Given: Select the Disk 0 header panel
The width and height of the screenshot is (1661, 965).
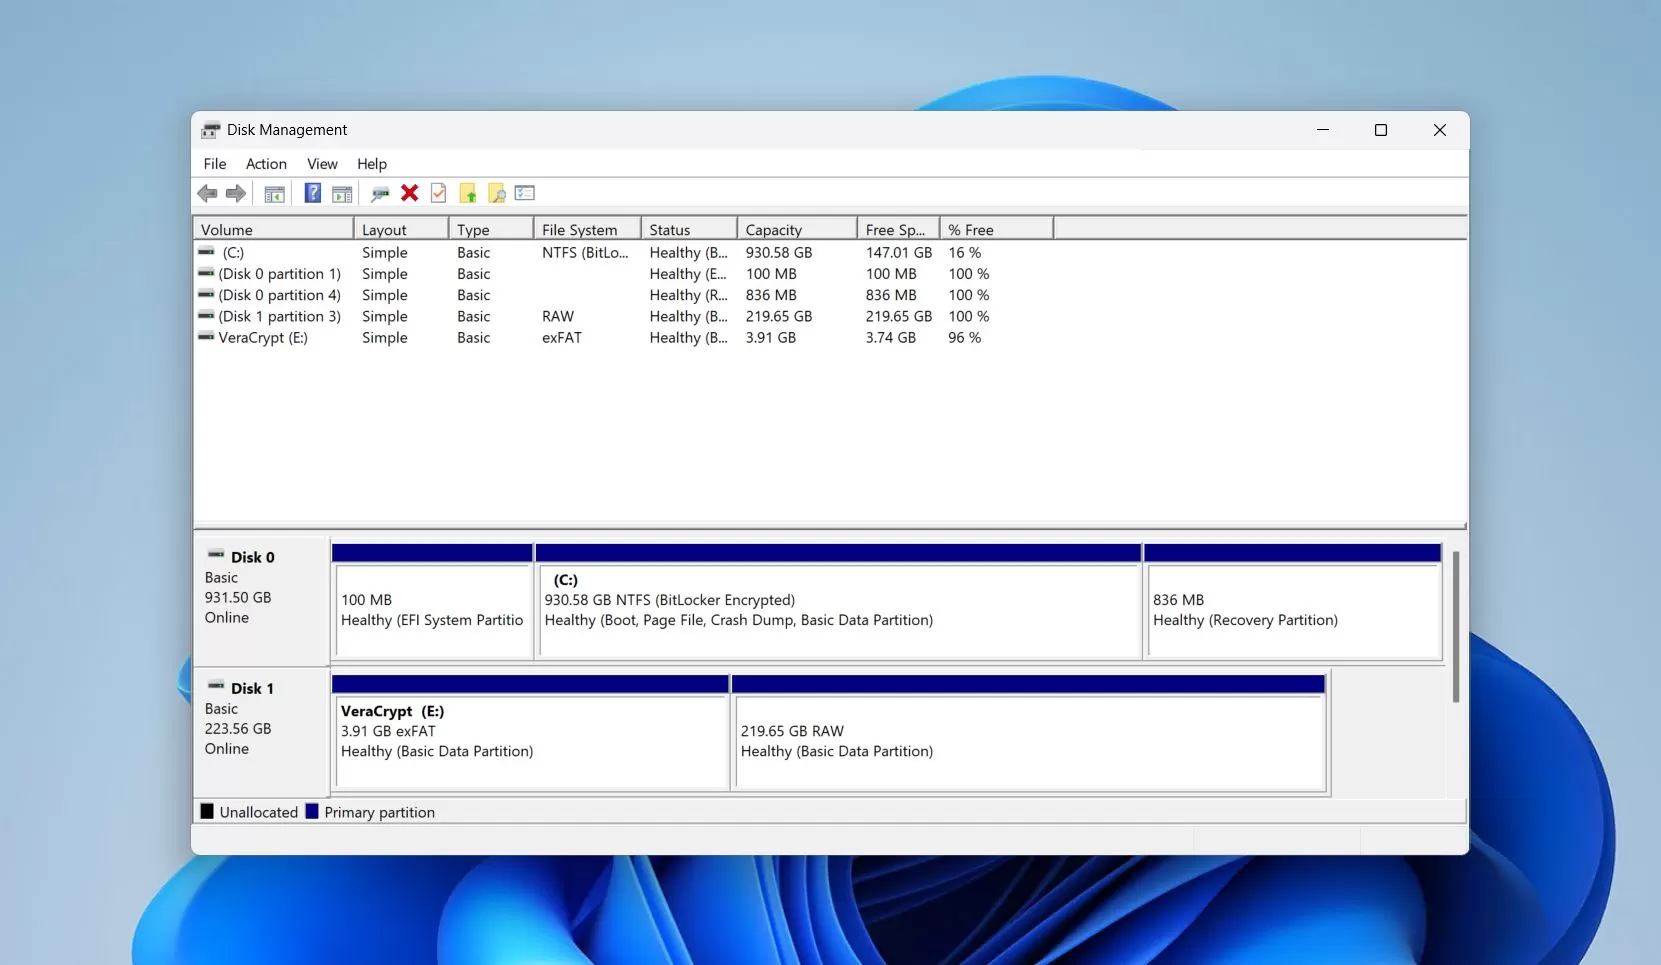Looking at the screenshot, I should (262, 603).
